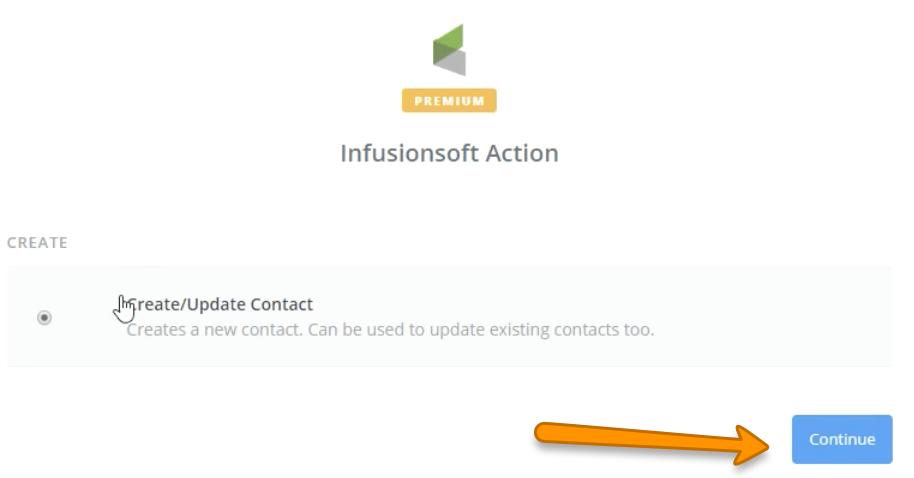Click the green upper part of Infusionsoft logo
Viewport: 914px width, 478px height.
click(x=448, y=38)
